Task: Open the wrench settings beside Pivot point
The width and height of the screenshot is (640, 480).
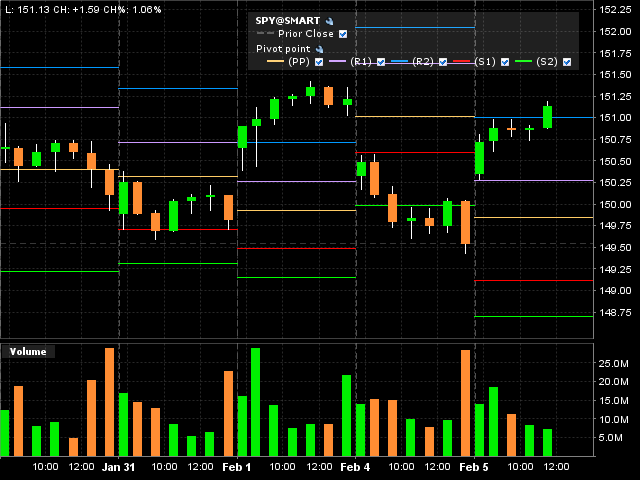Action: click(x=320, y=49)
